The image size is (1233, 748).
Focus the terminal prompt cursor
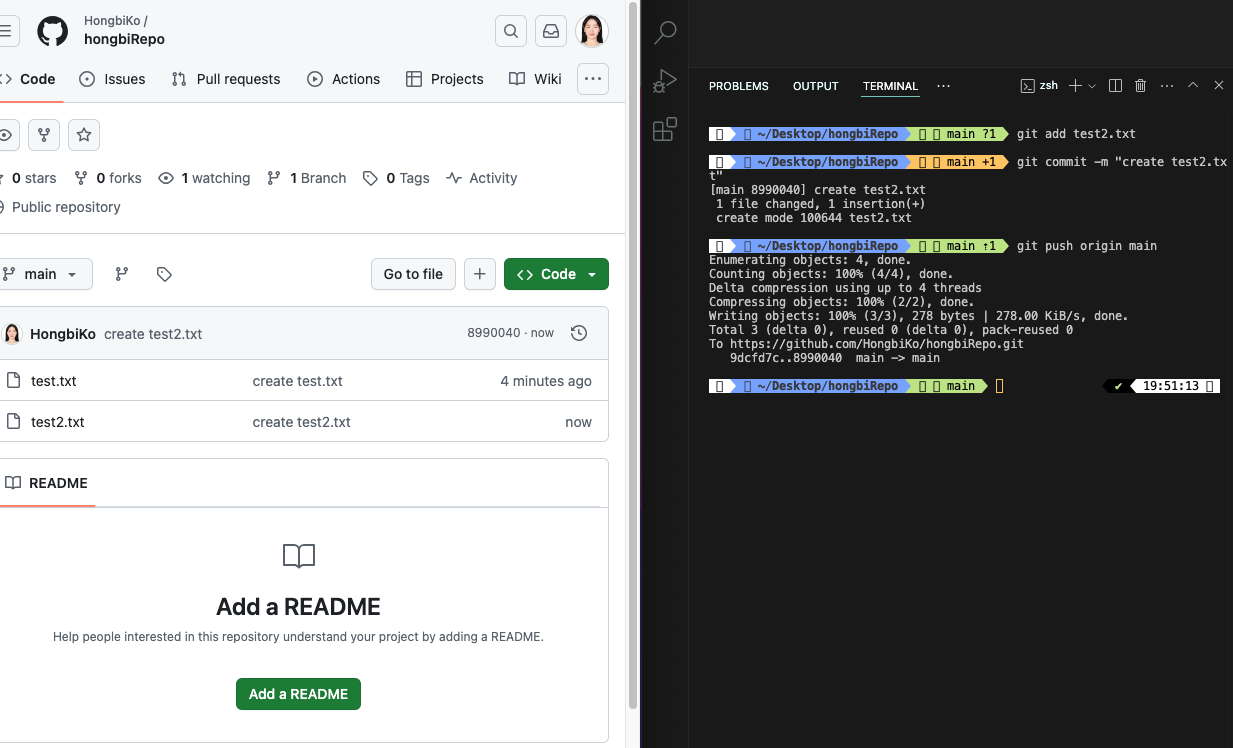tap(999, 386)
